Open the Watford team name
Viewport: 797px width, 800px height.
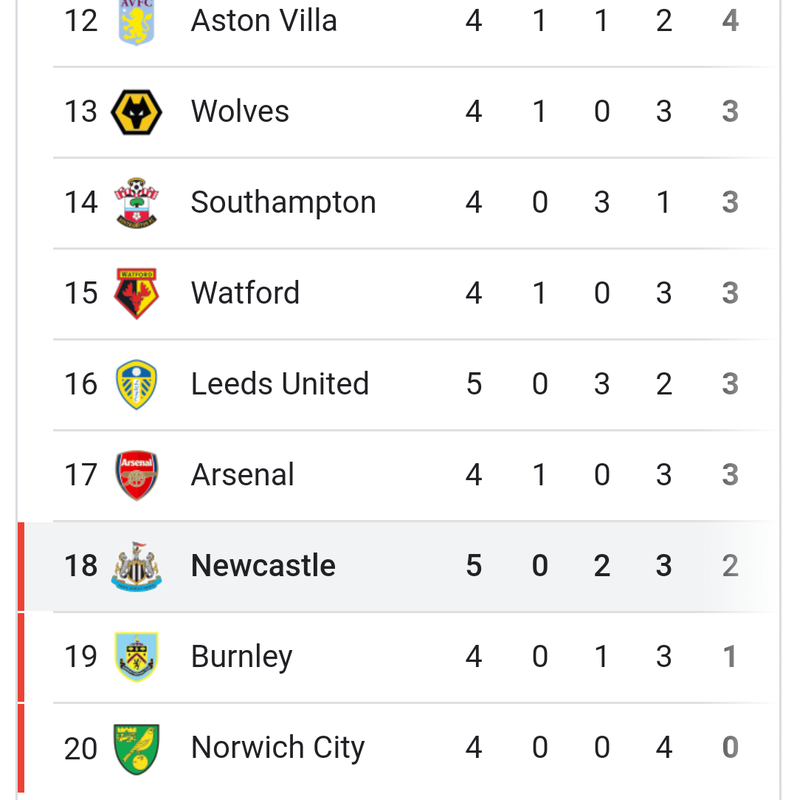tap(245, 293)
